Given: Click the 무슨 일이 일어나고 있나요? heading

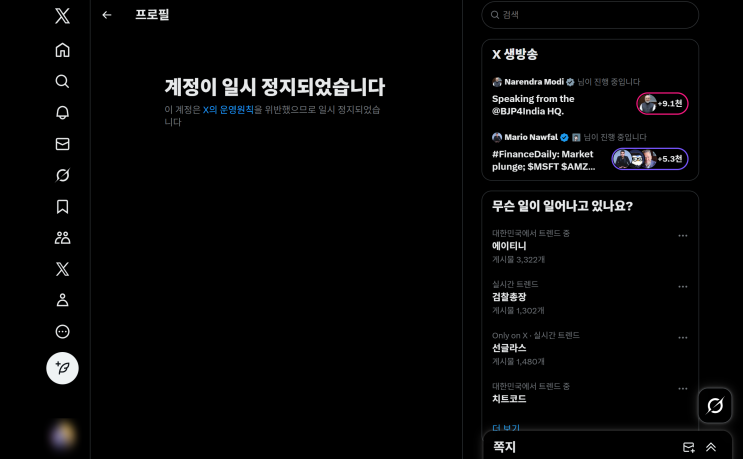Looking at the screenshot, I should coord(562,206).
